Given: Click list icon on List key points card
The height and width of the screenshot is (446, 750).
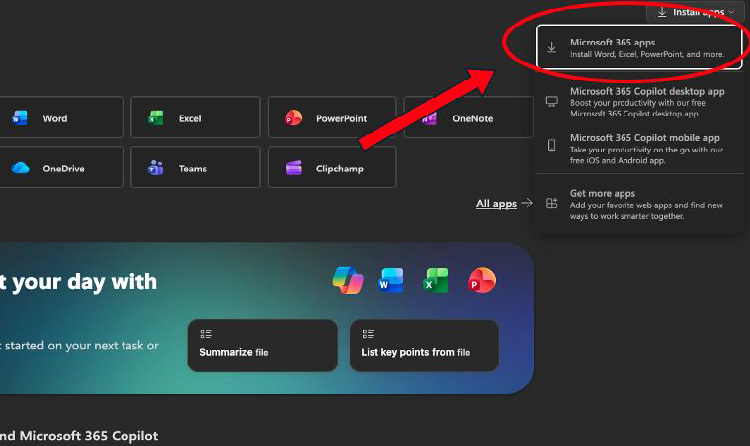Looking at the screenshot, I should [368, 334].
